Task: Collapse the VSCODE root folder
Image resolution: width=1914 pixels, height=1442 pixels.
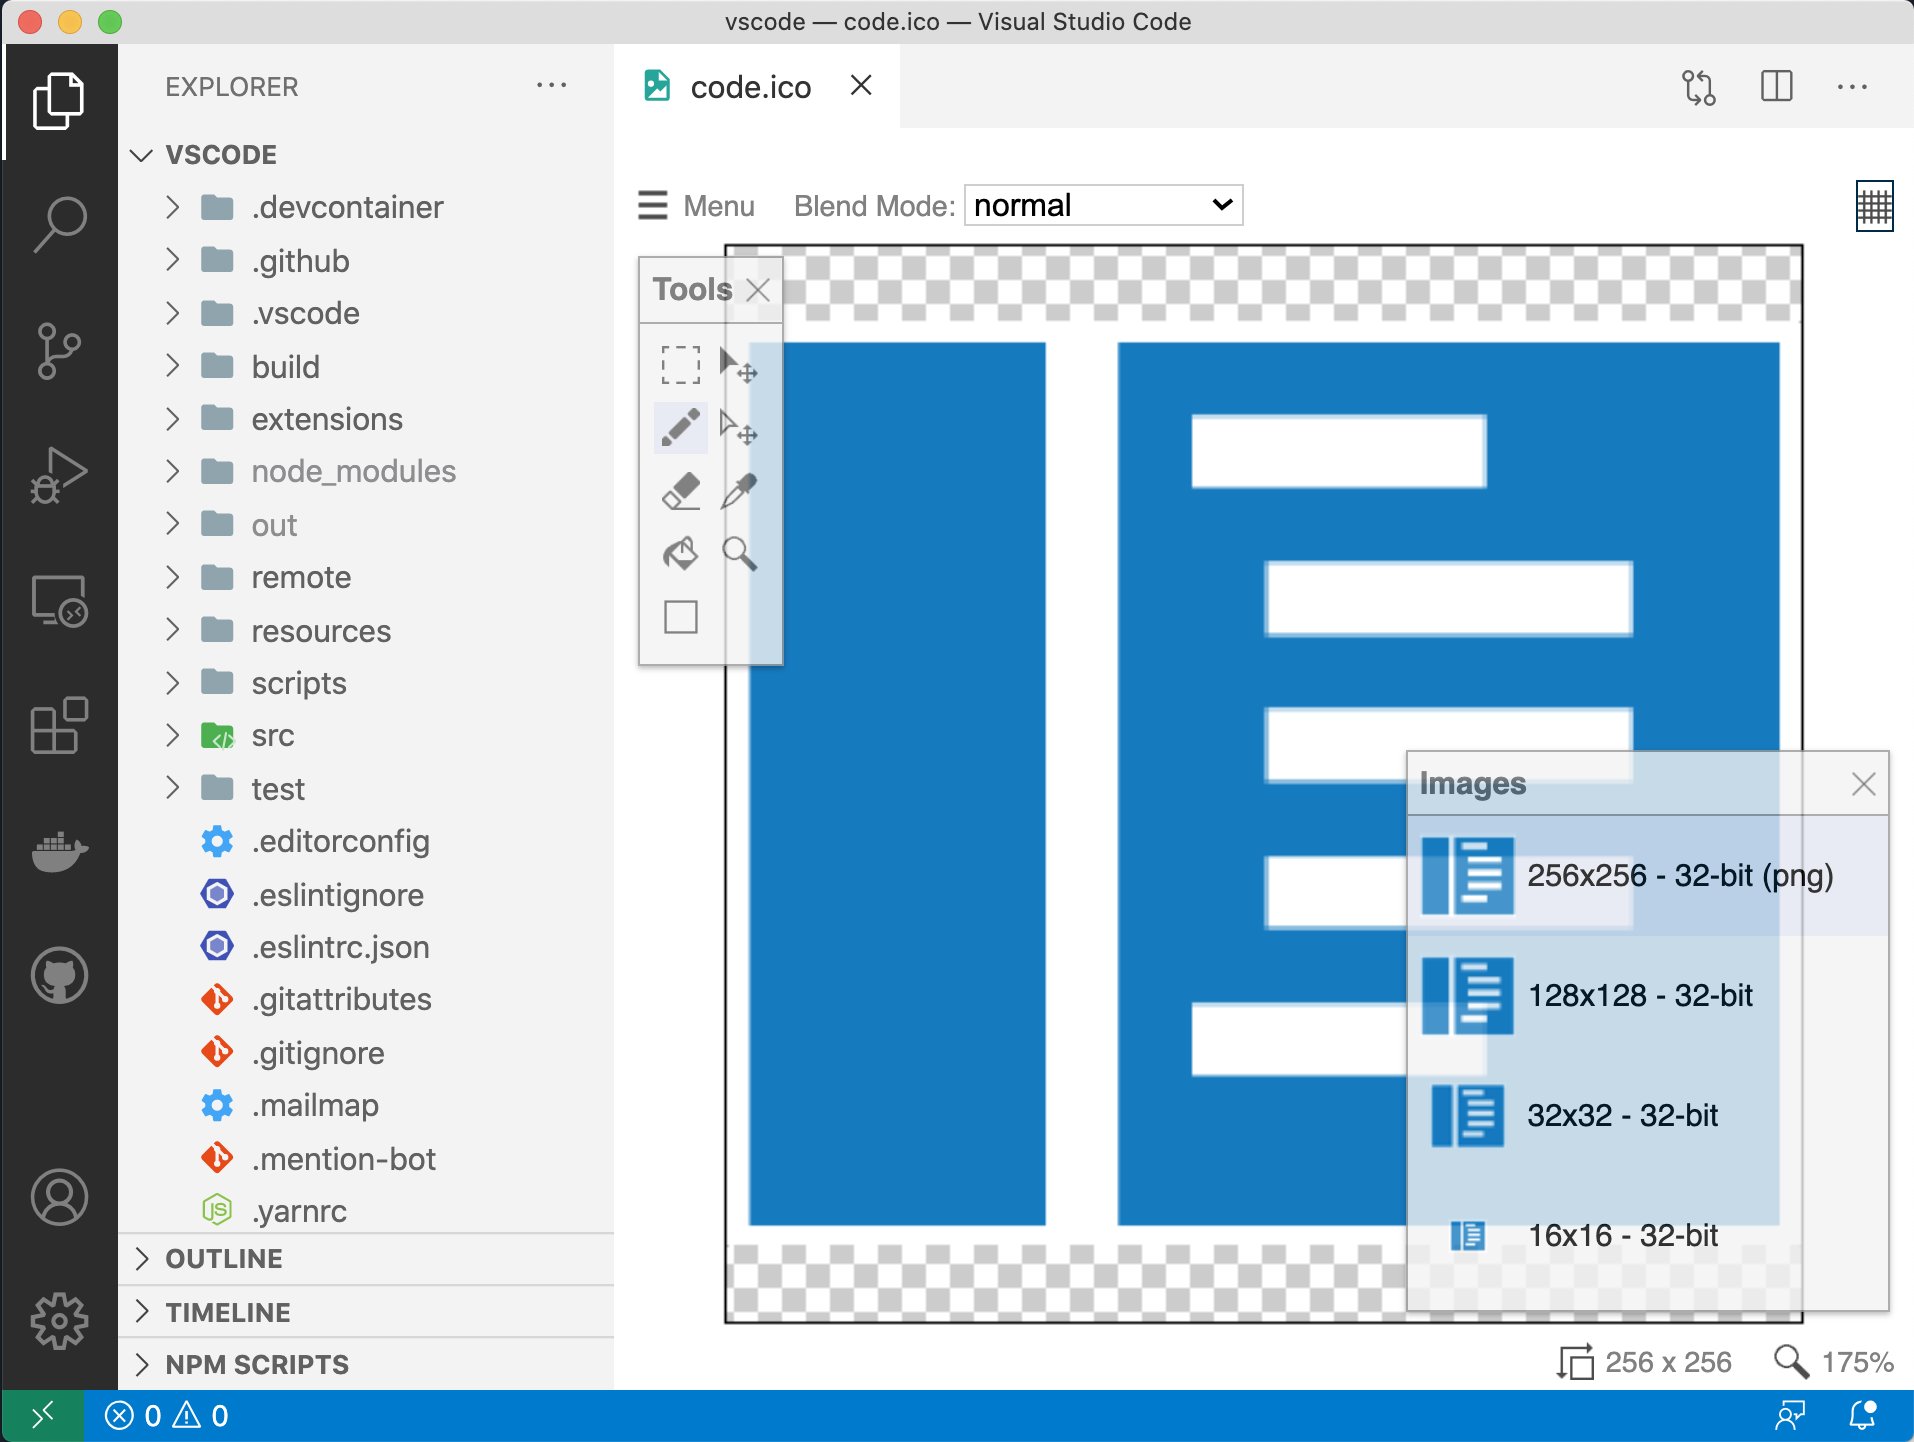Action: coord(366,155)
